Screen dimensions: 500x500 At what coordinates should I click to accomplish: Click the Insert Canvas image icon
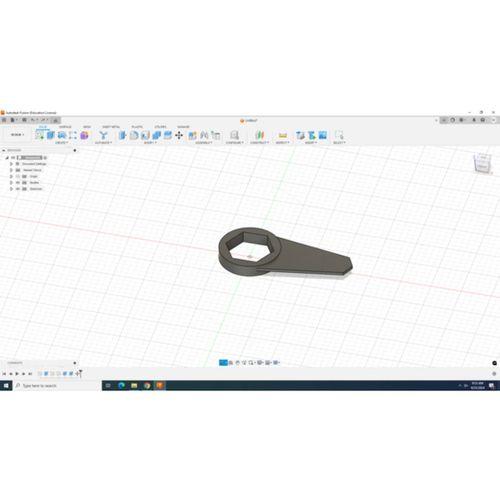(x=323, y=135)
